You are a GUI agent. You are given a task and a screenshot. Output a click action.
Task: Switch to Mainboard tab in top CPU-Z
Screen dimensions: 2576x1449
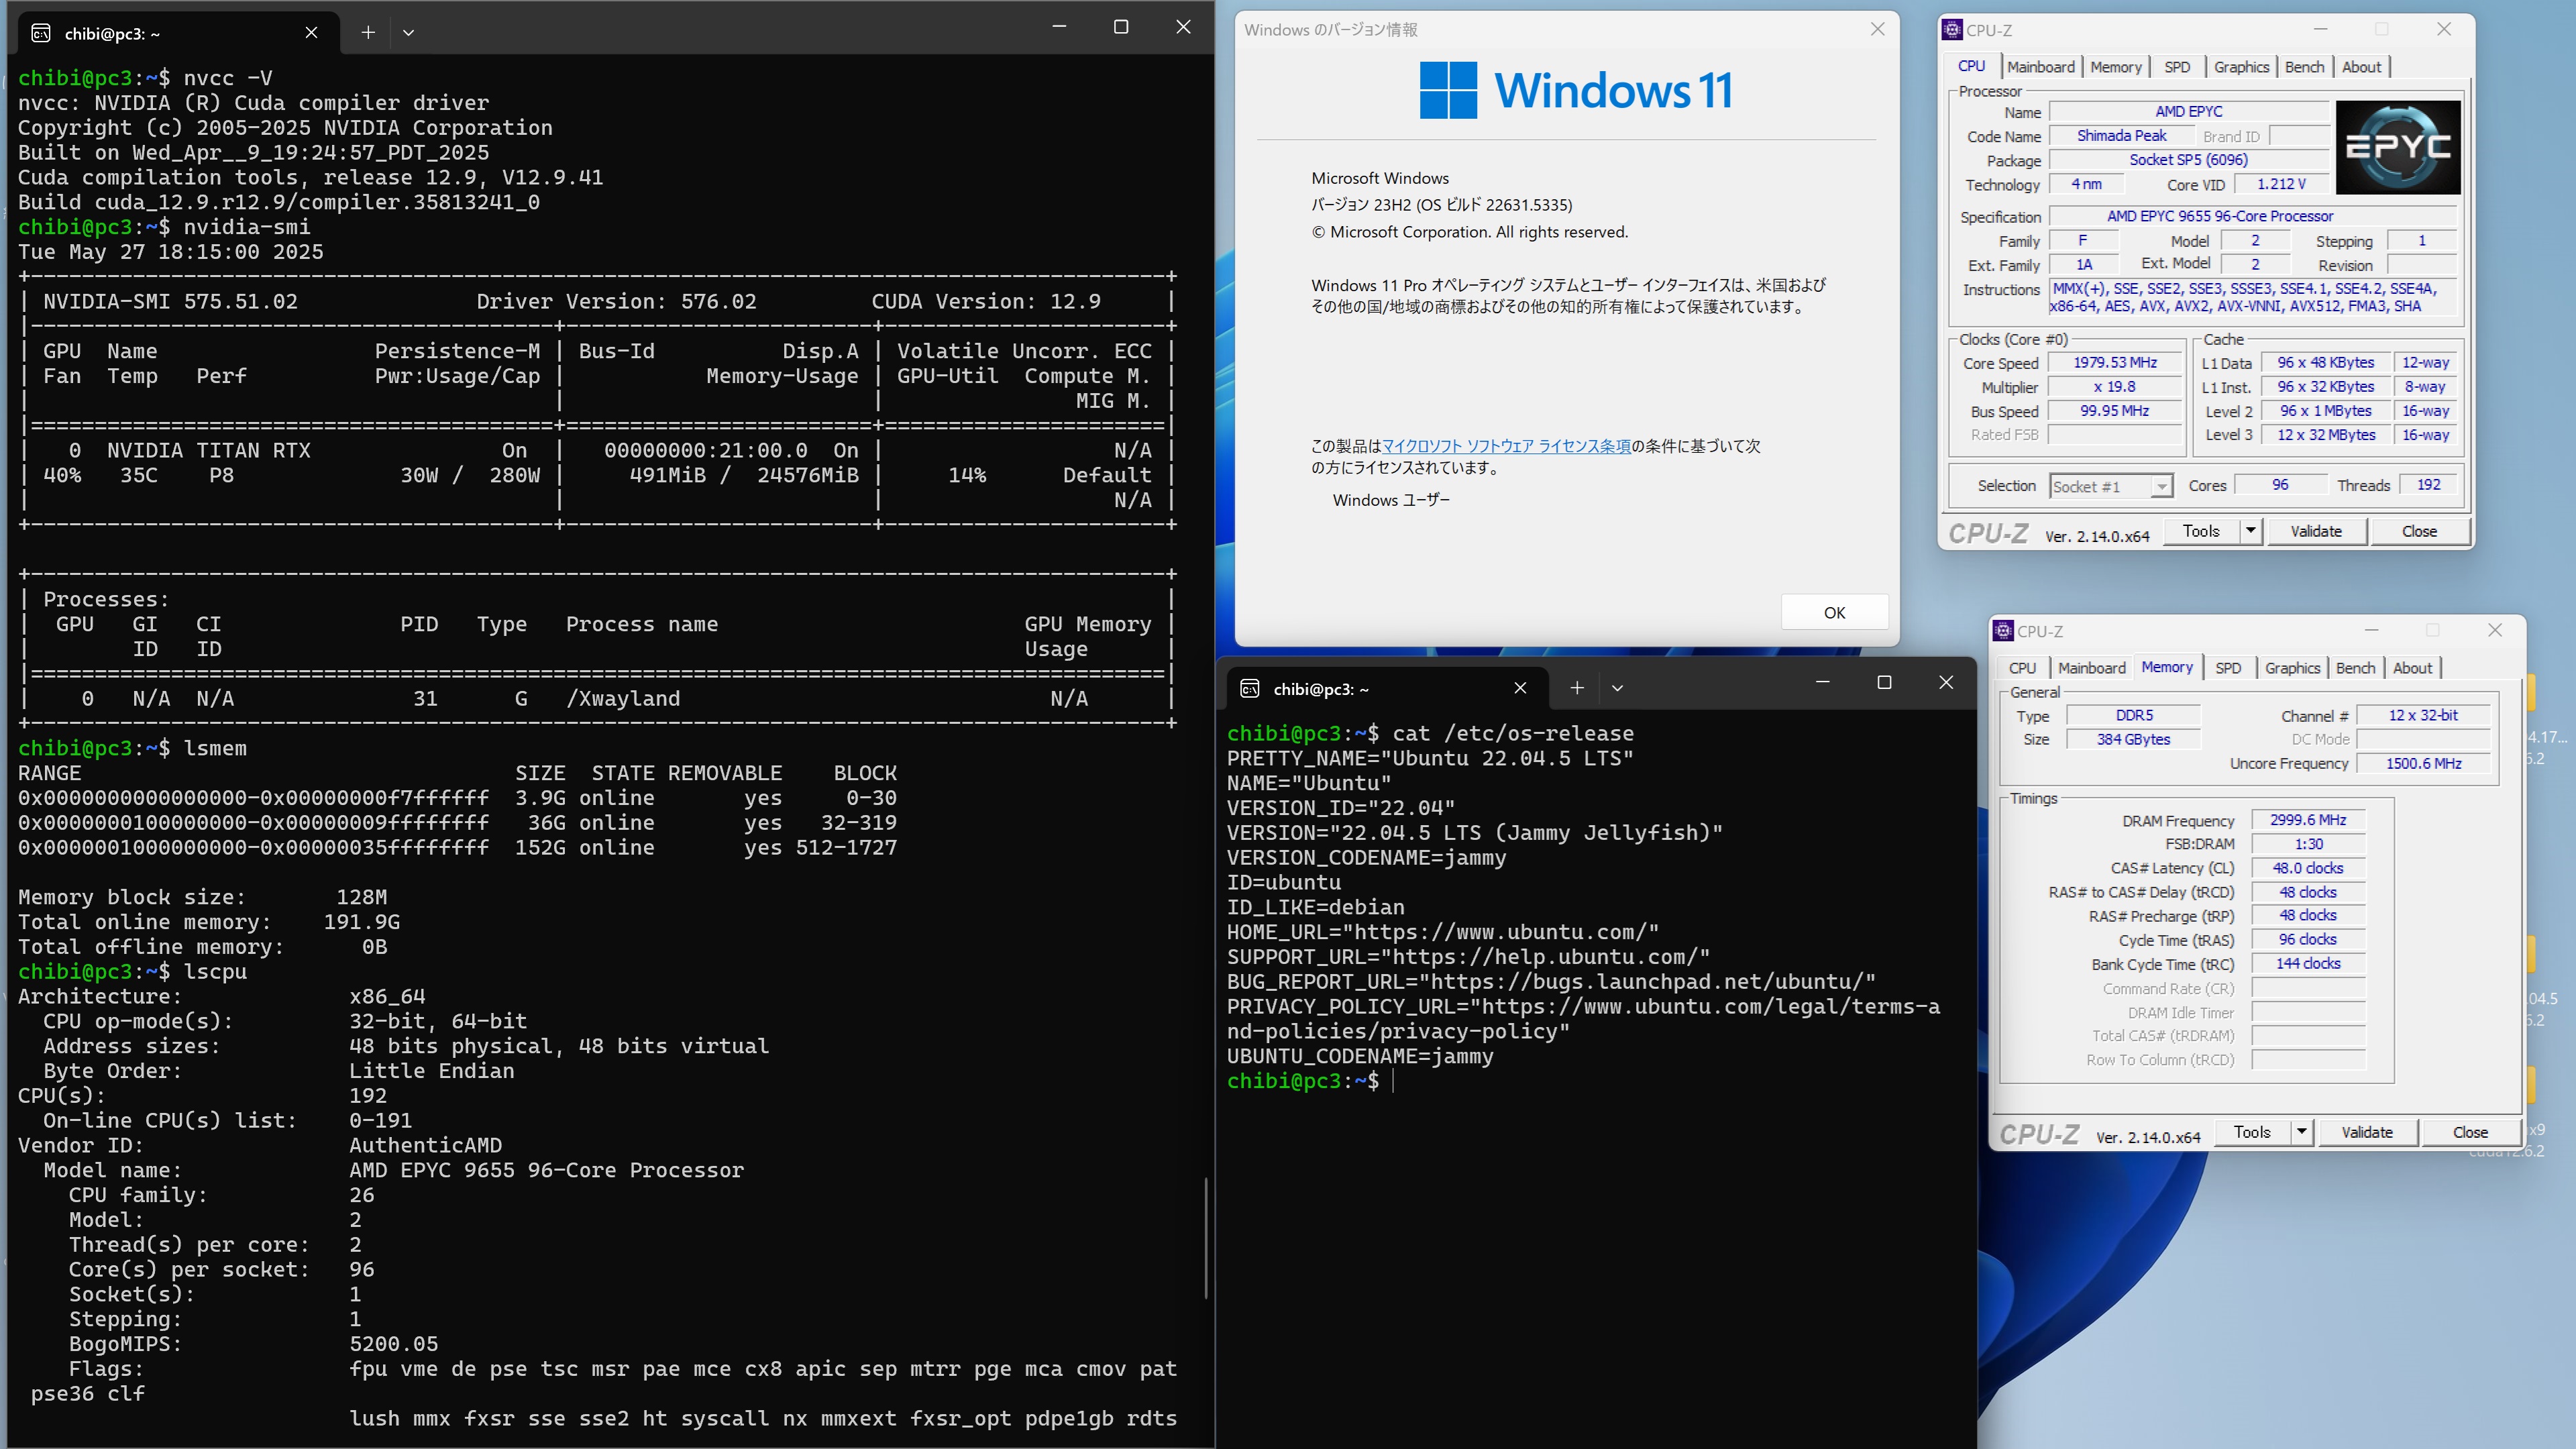coord(2040,67)
